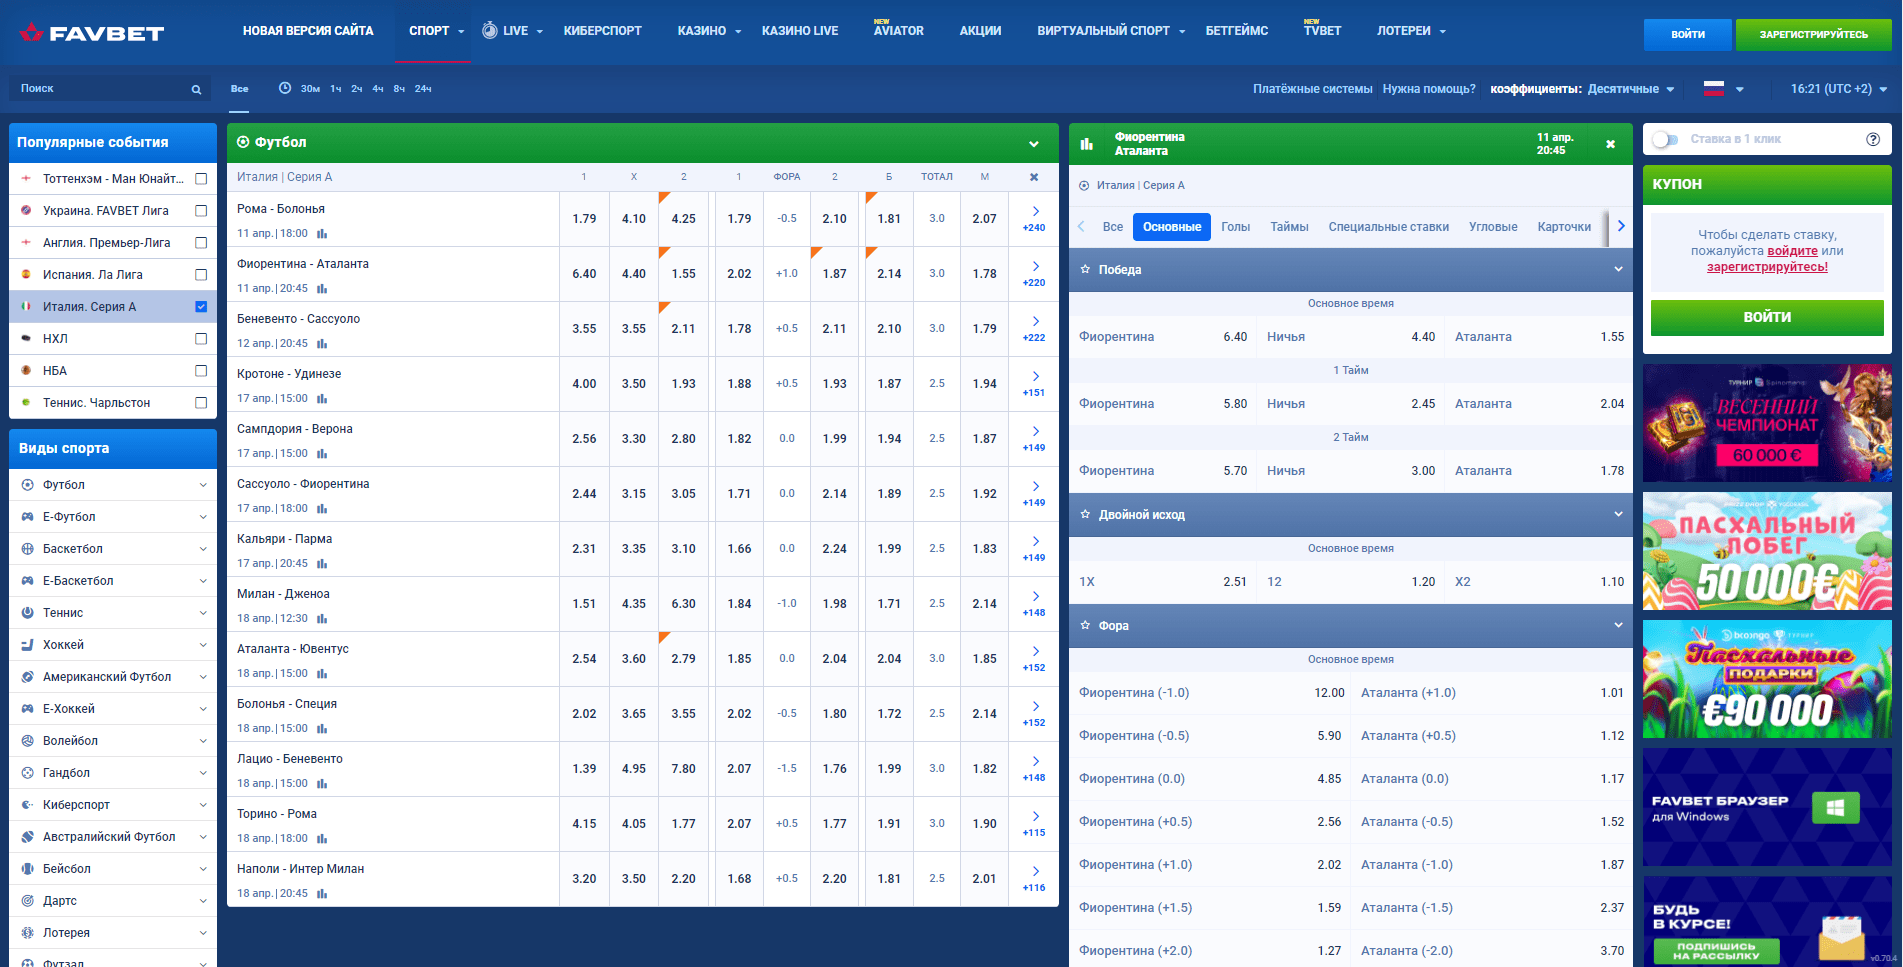This screenshot has width=1903, height=967.
Task: Favorite the Фора market star
Action: click(x=1085, y=626)
